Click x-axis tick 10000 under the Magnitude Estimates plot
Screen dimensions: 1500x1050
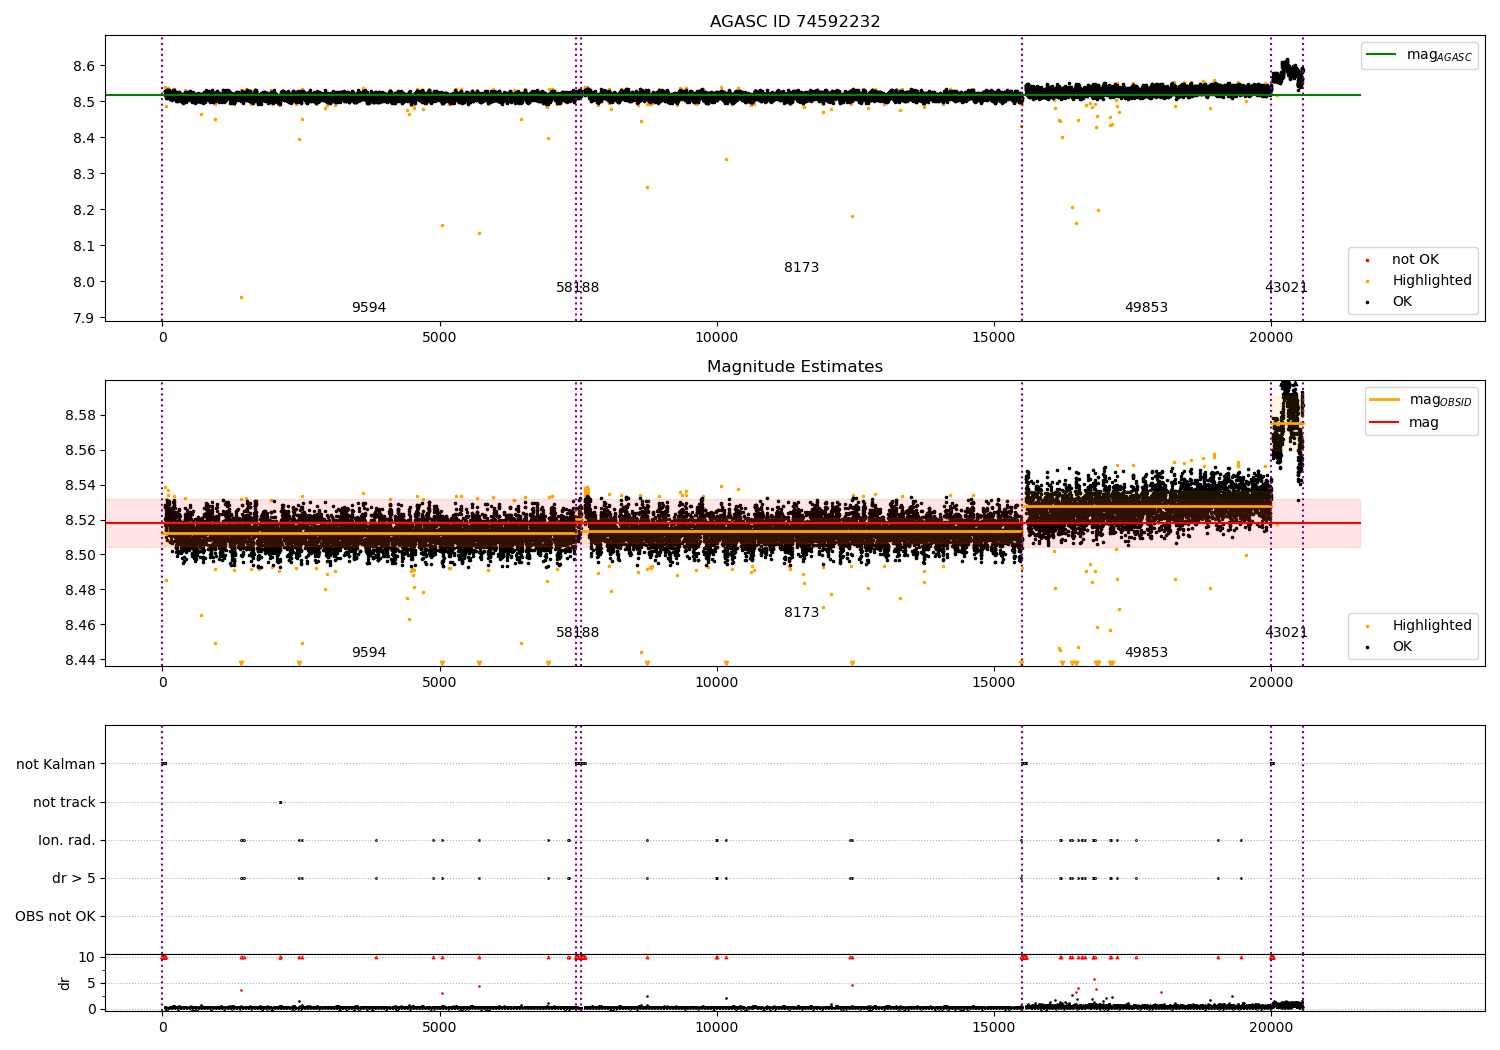click(x=716, y=683)
